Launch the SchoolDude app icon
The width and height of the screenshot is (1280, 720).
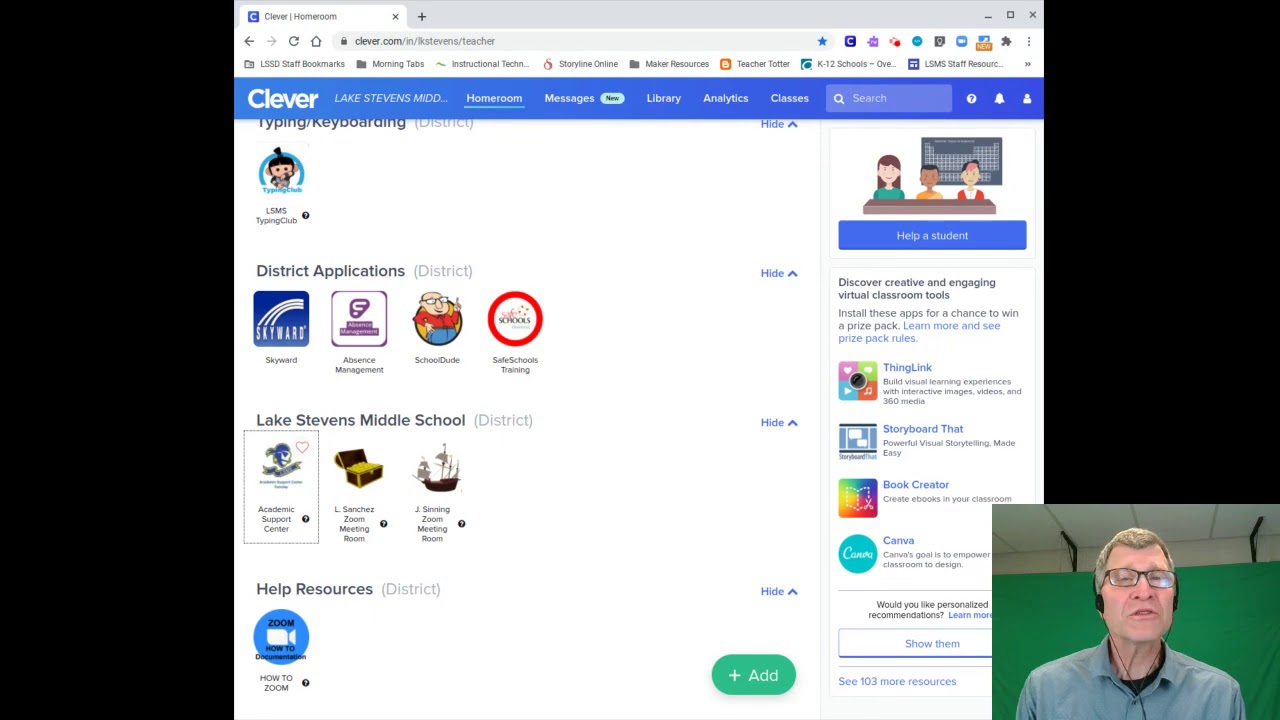click(437, 319)
